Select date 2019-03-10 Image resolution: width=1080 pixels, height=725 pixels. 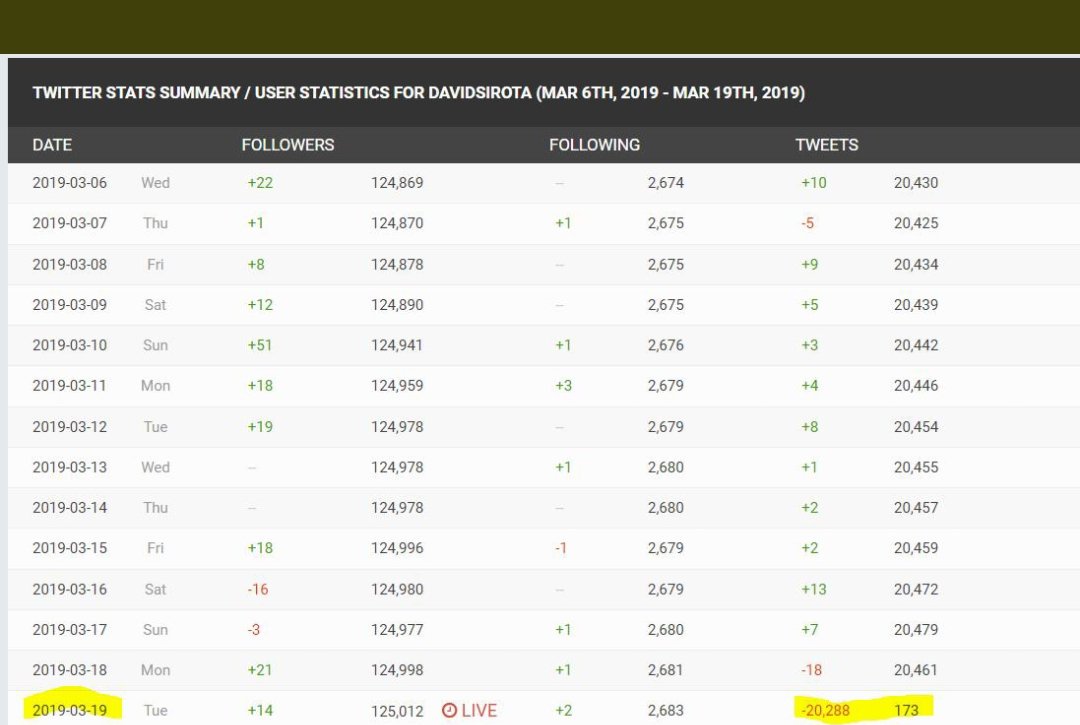pos(70,345)
